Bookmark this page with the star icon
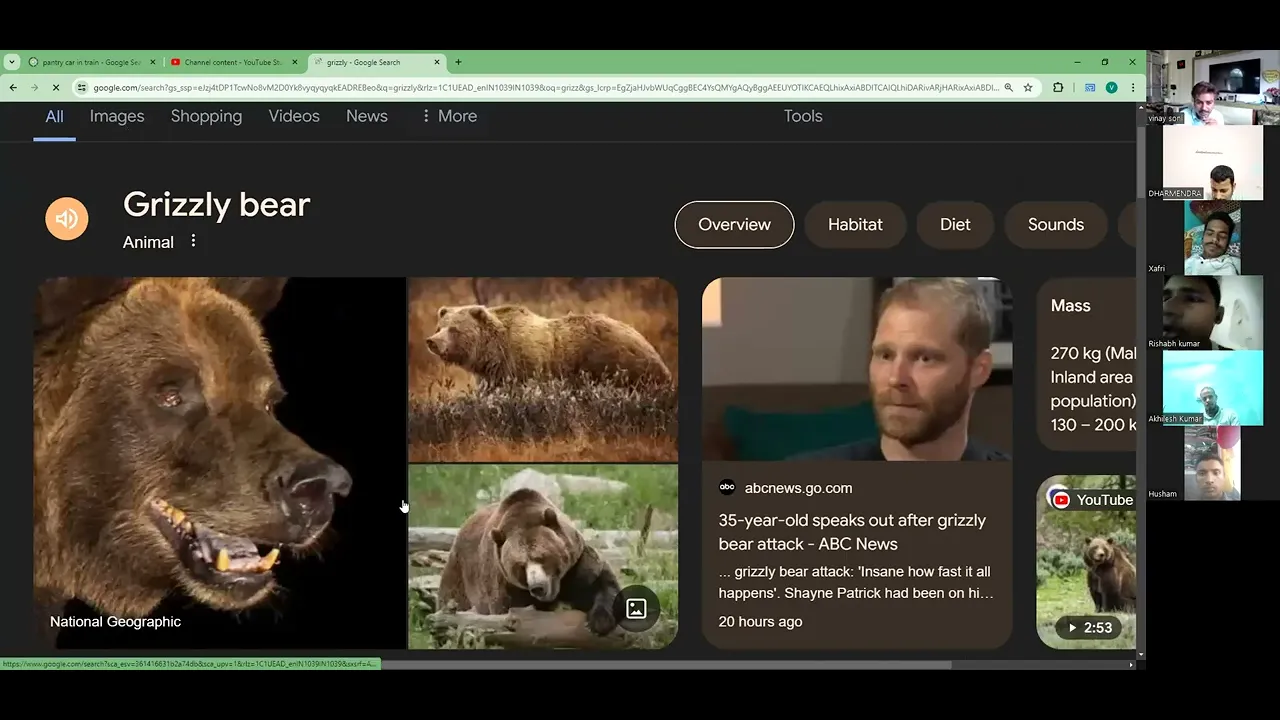 pyautogui.click(x=1027, y=88)
